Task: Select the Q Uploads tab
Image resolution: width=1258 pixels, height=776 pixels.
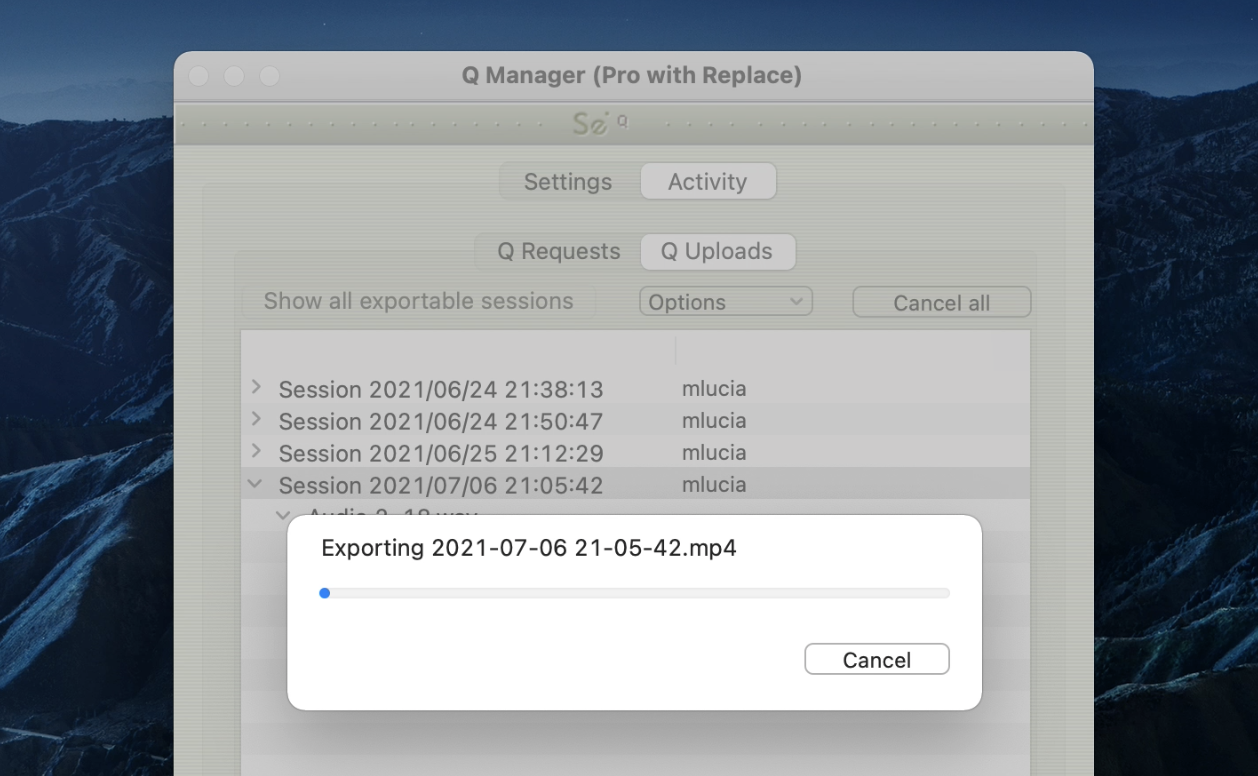Action: tap(717, 252)
